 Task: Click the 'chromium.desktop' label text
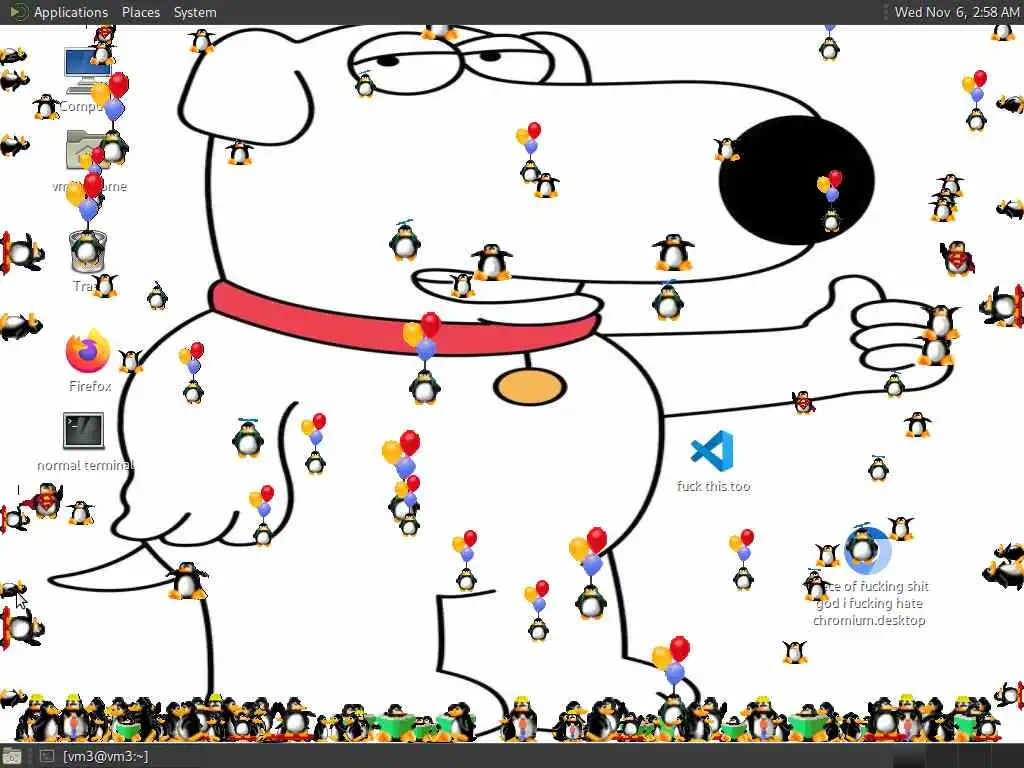pos(869,620)
